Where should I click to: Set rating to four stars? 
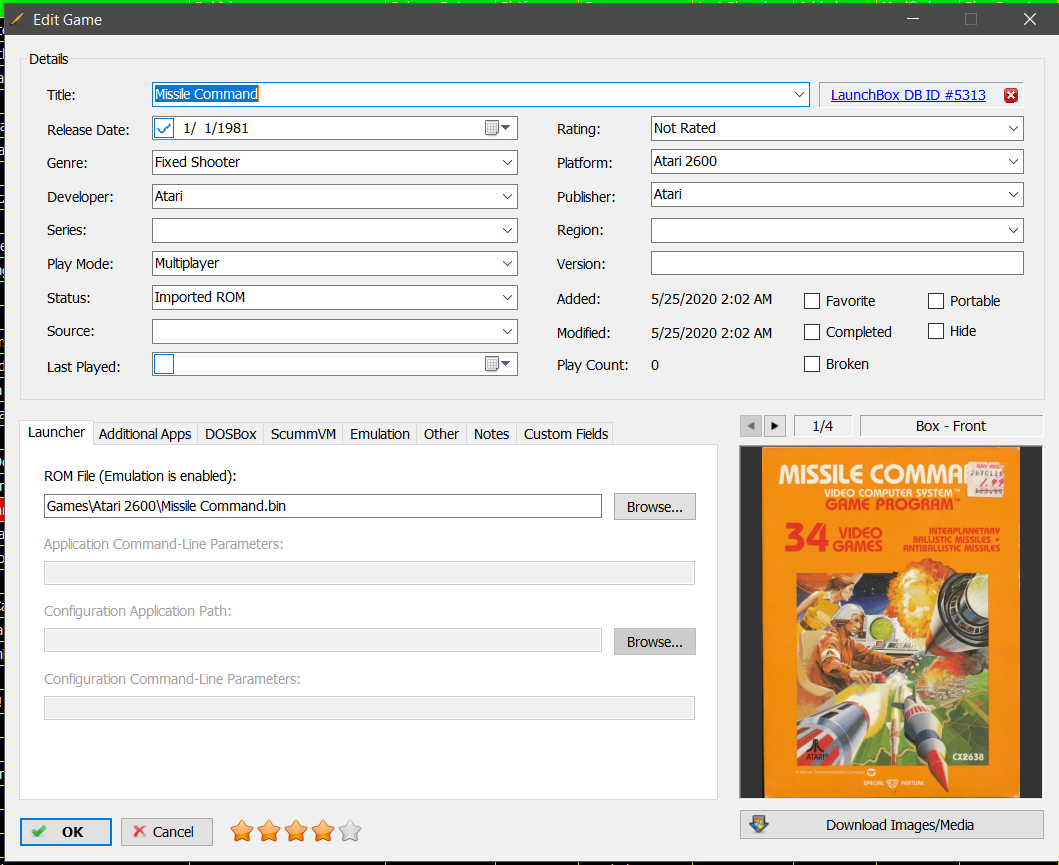pos(323,831)
